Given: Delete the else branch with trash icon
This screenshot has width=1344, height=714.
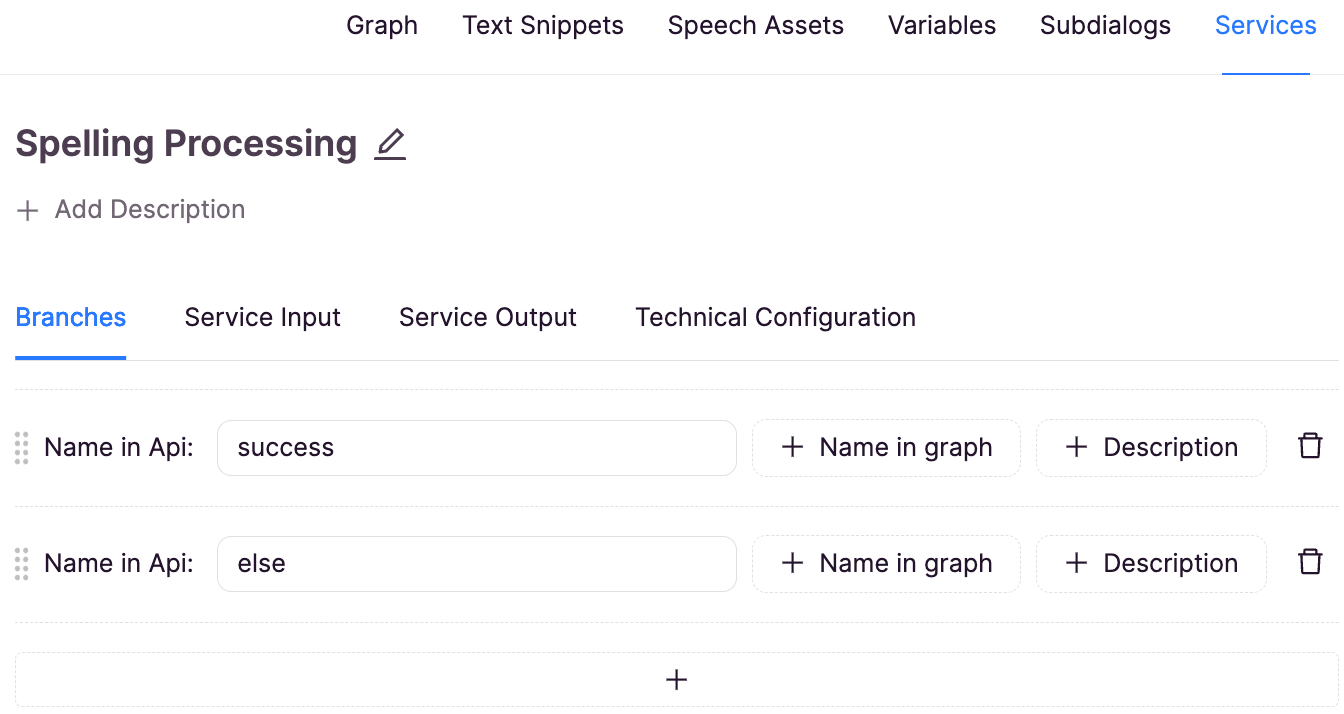Looking at the screenshot, I should click(x=1310, y=562).
